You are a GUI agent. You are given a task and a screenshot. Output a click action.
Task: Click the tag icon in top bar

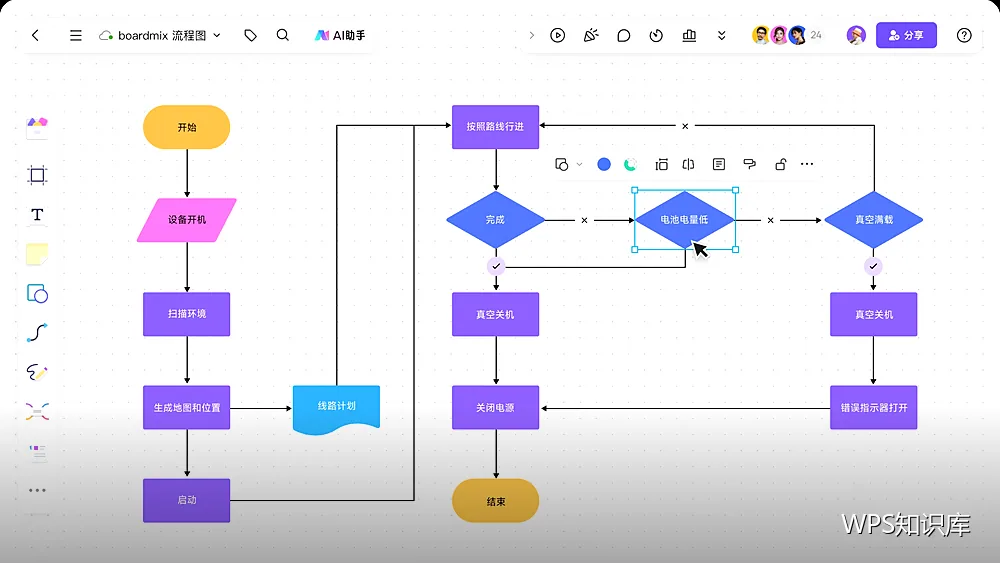pos(251,35)
